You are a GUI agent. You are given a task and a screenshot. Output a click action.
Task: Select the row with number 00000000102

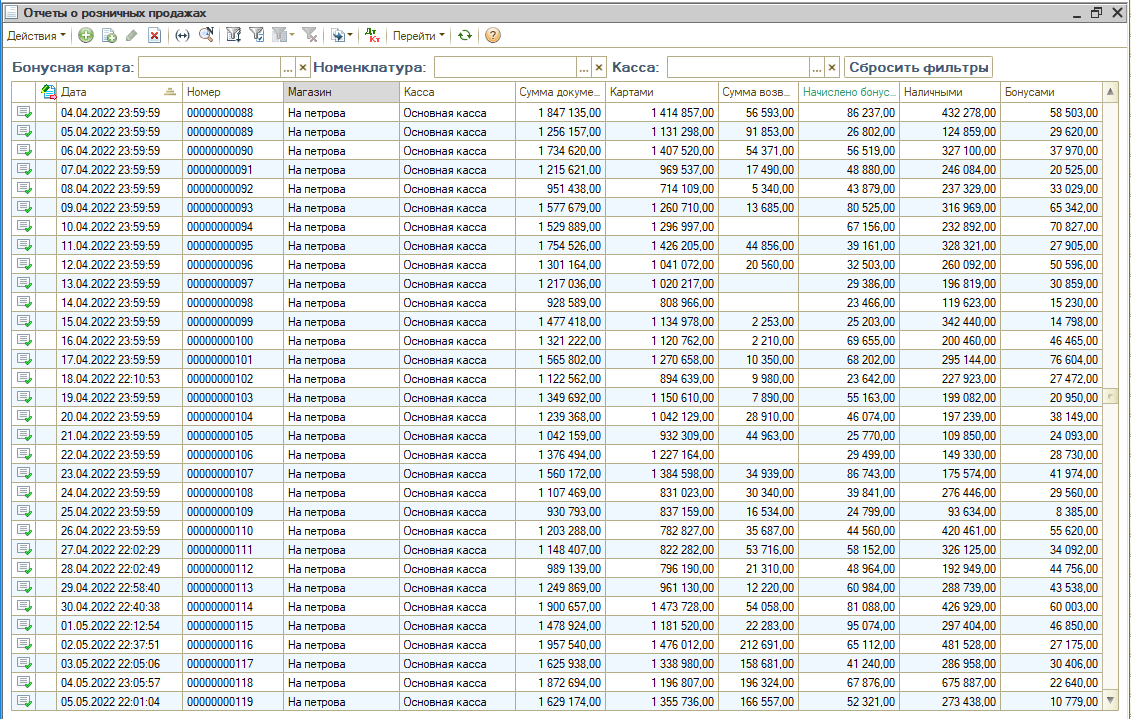pyautogui.click(x=220, y=379)
